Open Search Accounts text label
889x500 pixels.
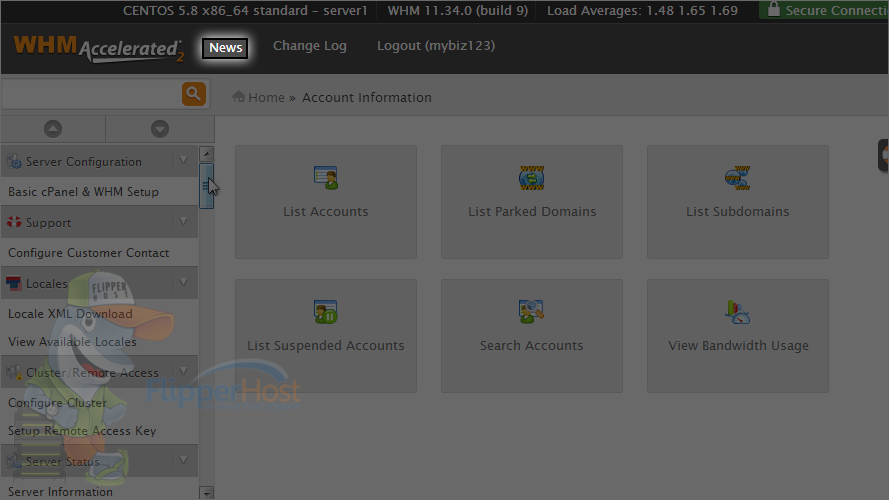click(x=532, y=345)
